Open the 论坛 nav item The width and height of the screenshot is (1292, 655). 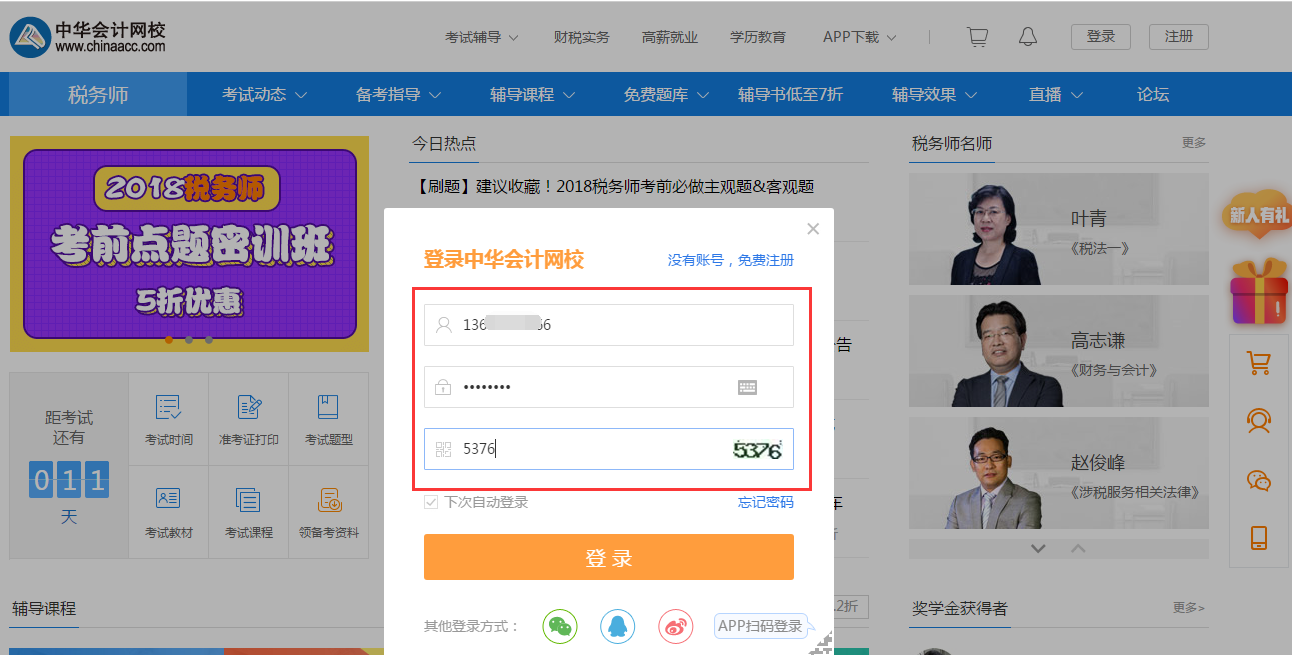(1153, 95)
